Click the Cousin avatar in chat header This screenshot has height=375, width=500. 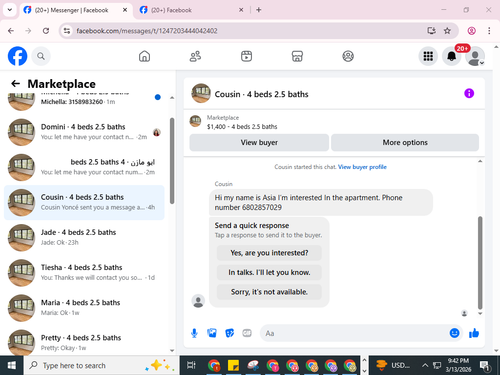(201, 93)
